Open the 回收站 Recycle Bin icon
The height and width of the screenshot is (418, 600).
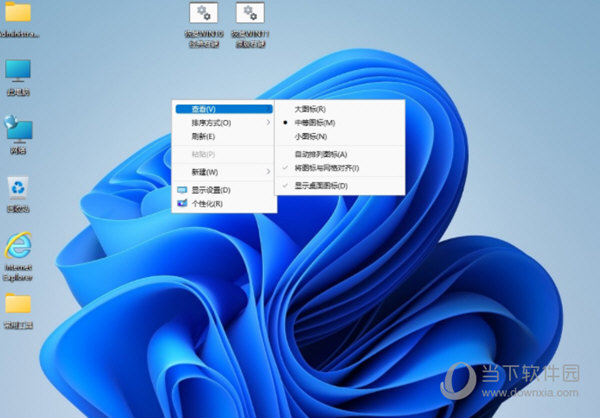[18, 194]
